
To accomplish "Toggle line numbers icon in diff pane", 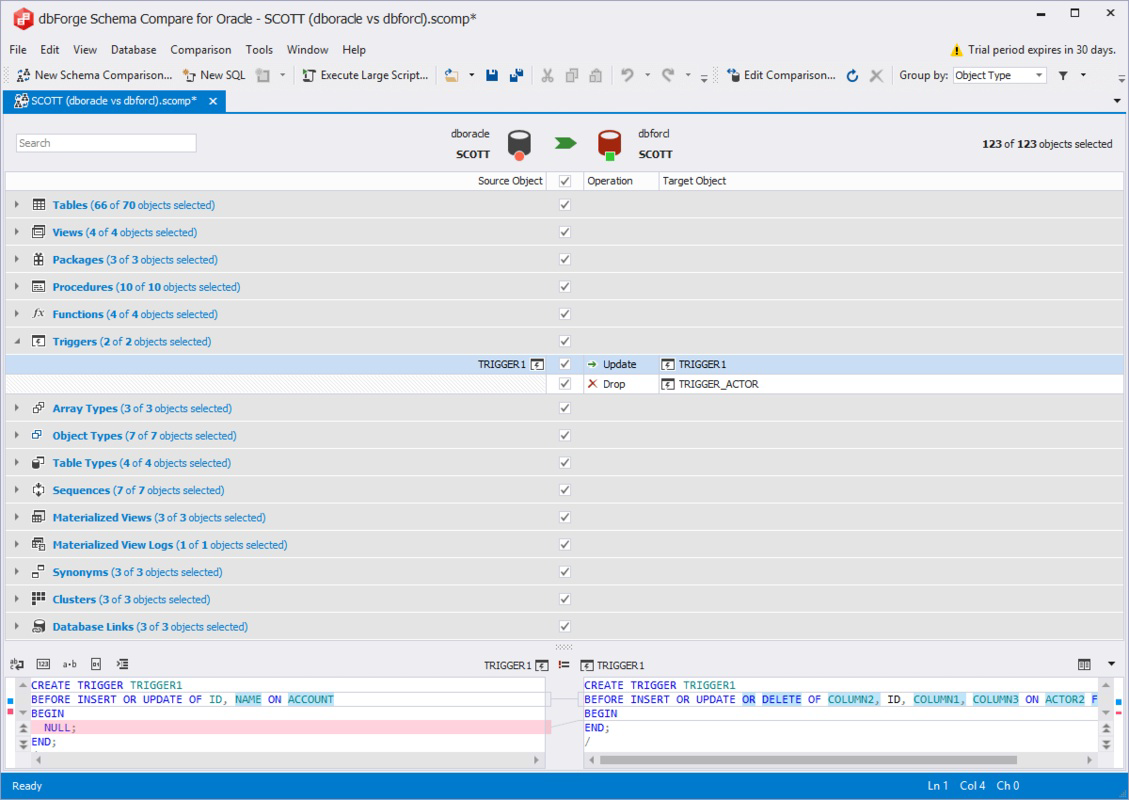I will tap(43, 664).
